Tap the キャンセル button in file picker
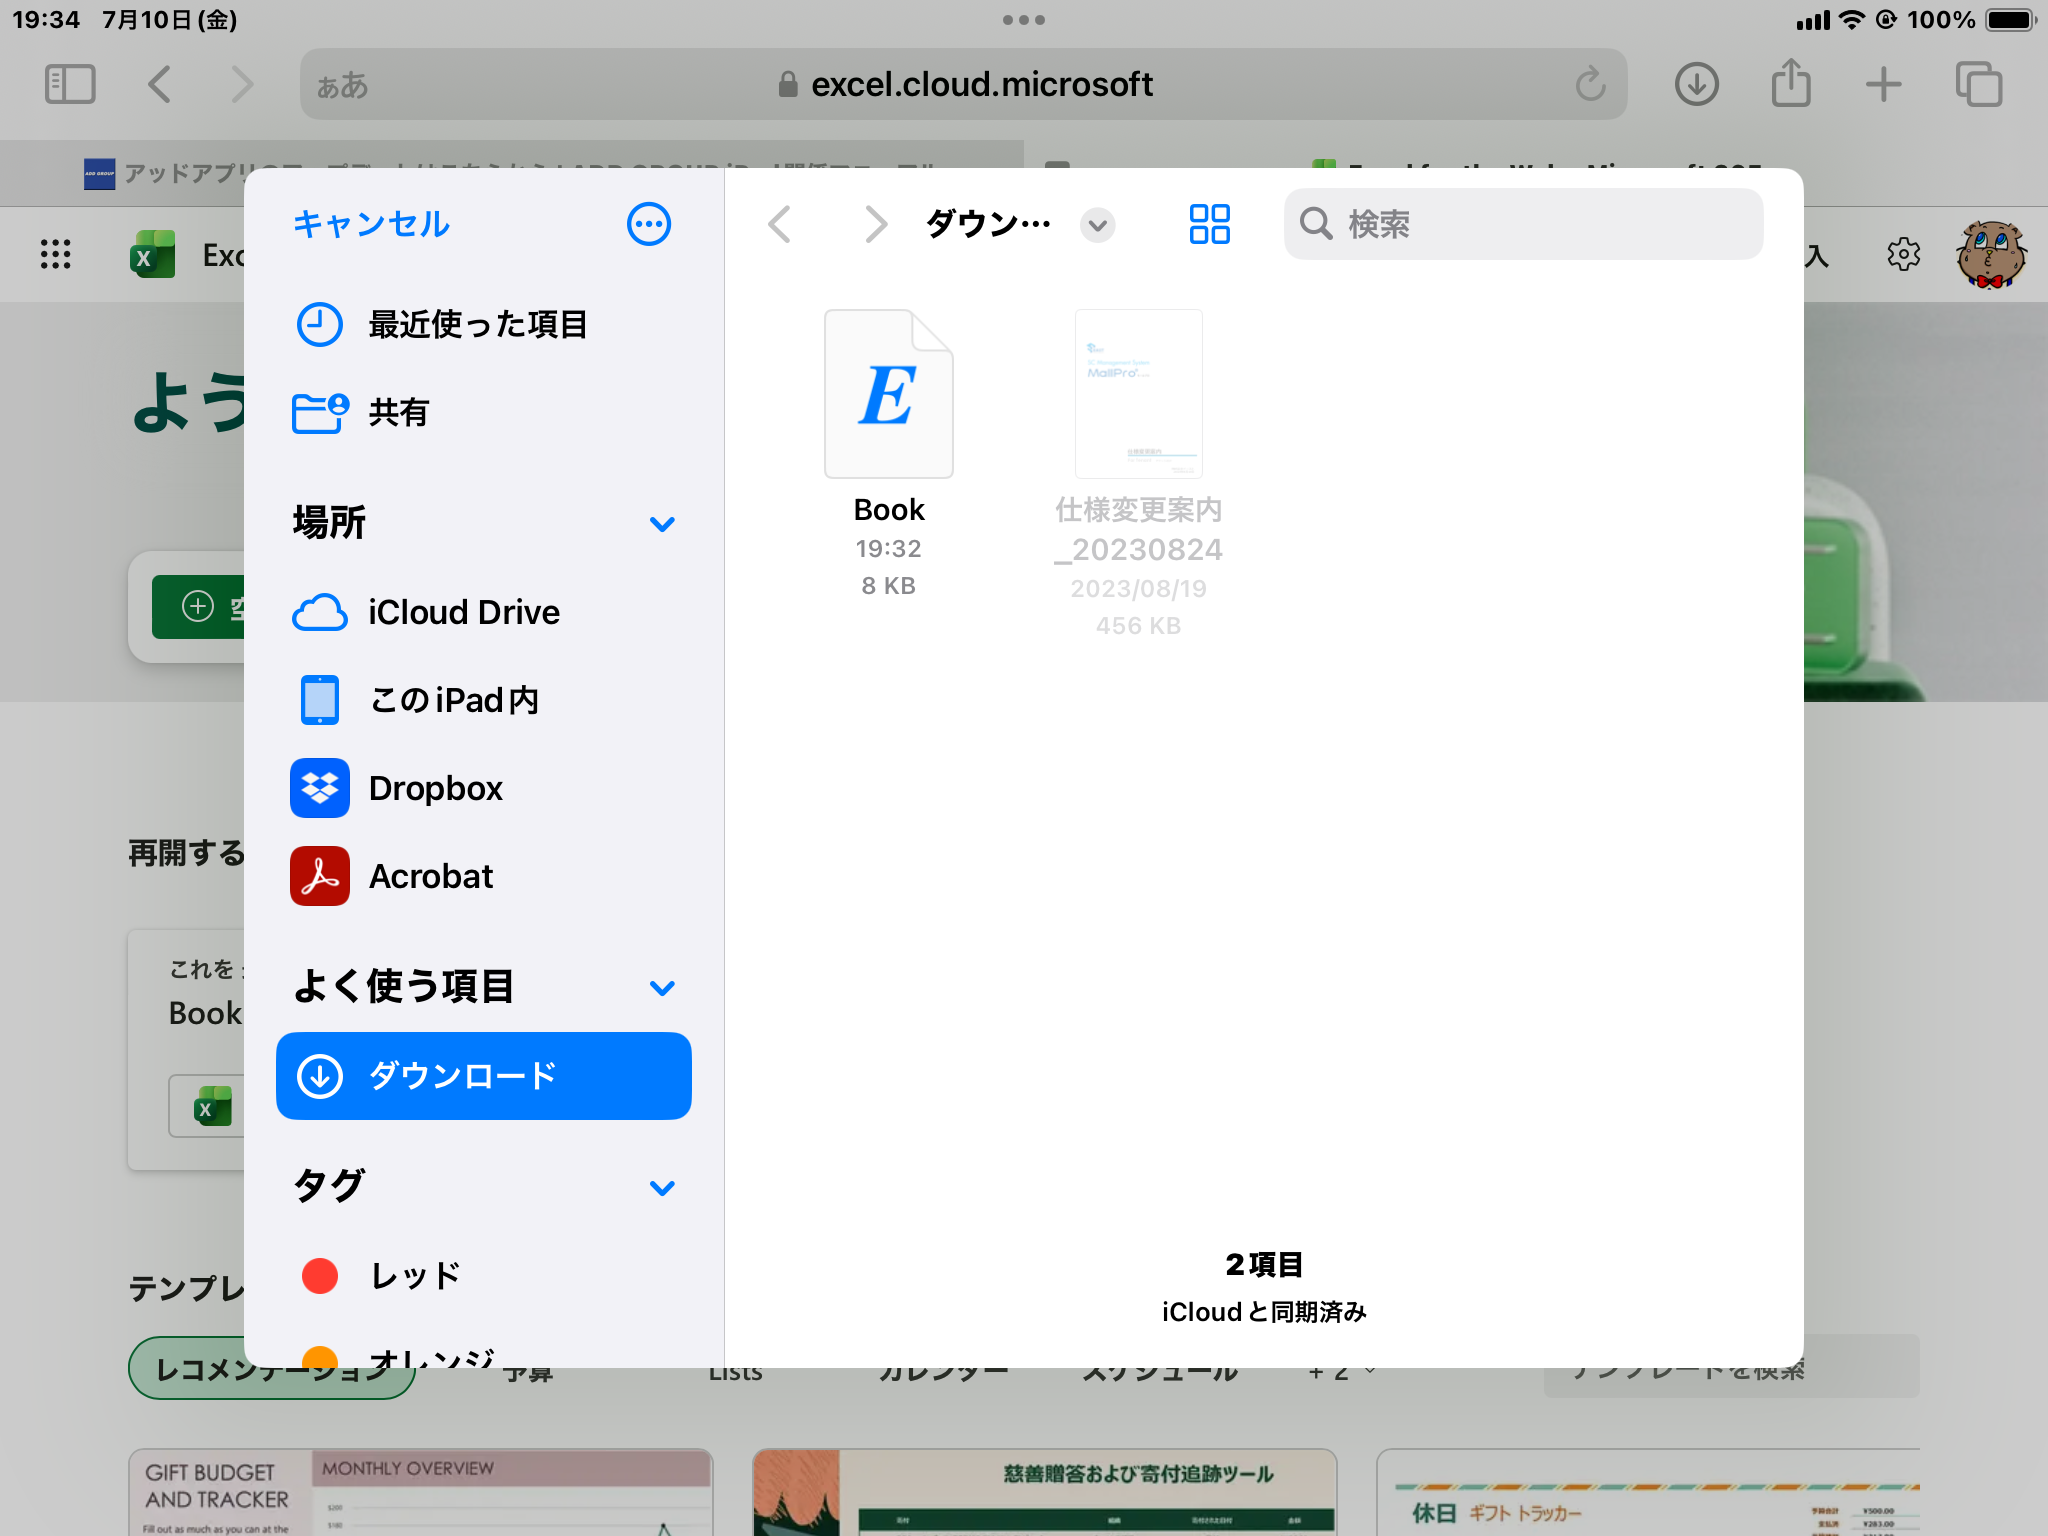2048x1536 pixels. coord(371,224)
